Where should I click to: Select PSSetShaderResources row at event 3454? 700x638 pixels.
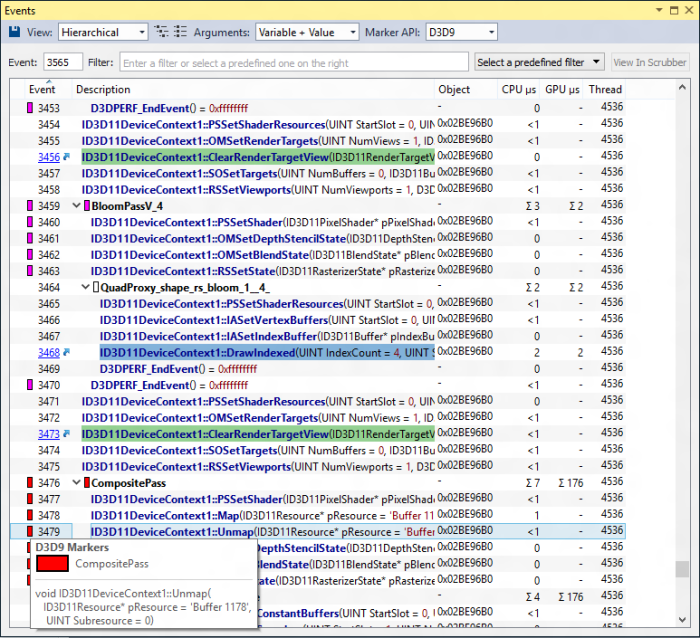click(318, 124)
